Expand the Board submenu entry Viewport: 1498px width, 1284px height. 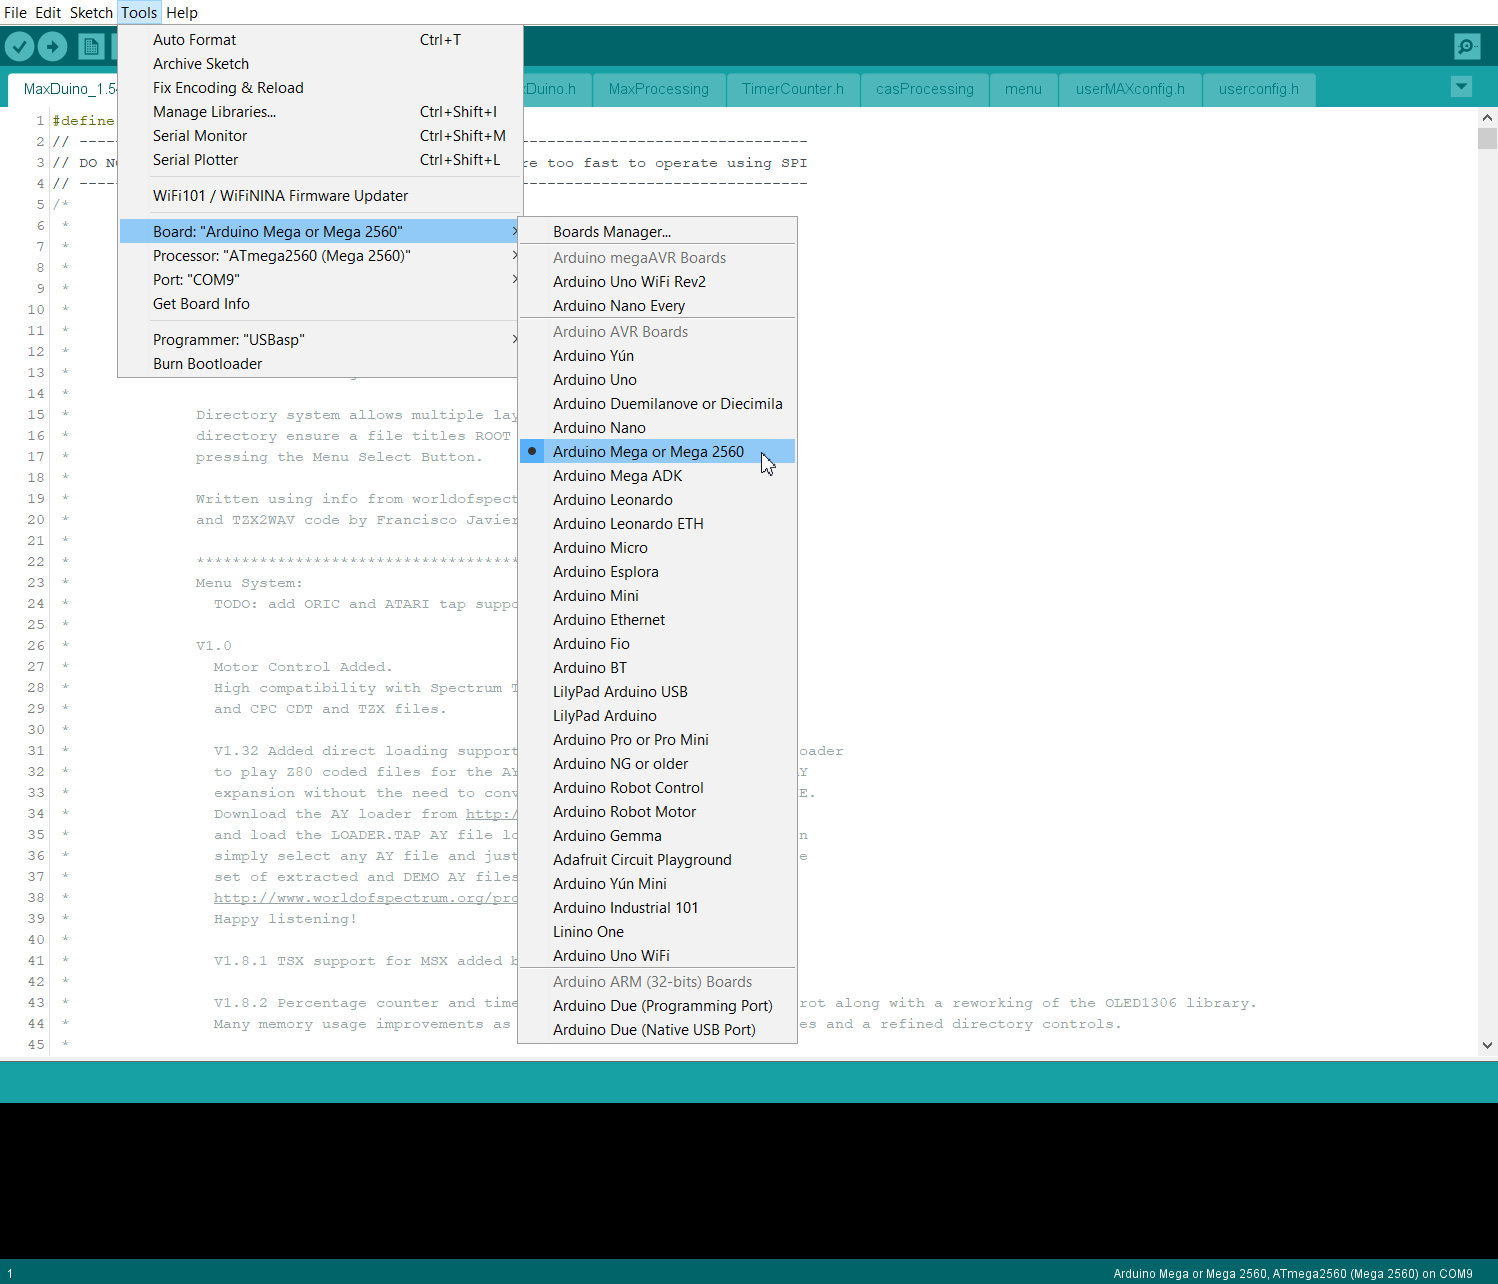click(x=320, y=232)
